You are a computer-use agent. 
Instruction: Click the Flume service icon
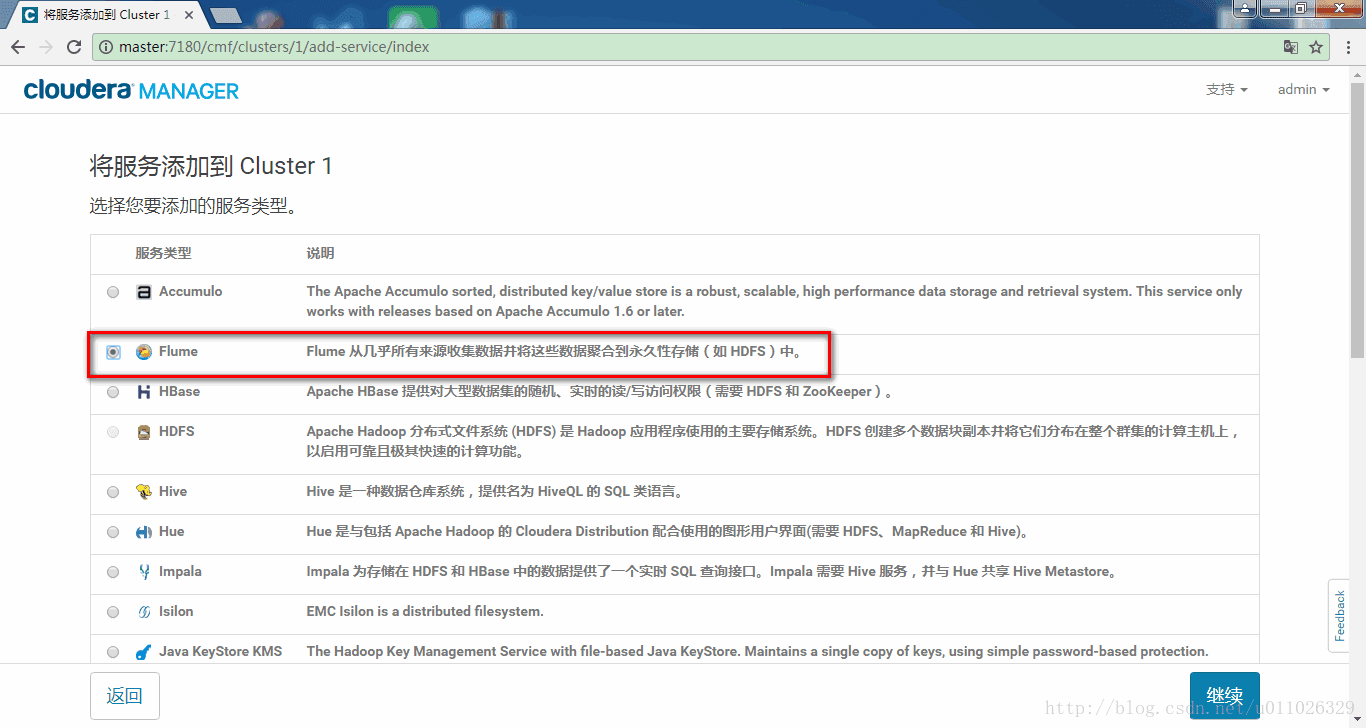[x=144, y=352]
